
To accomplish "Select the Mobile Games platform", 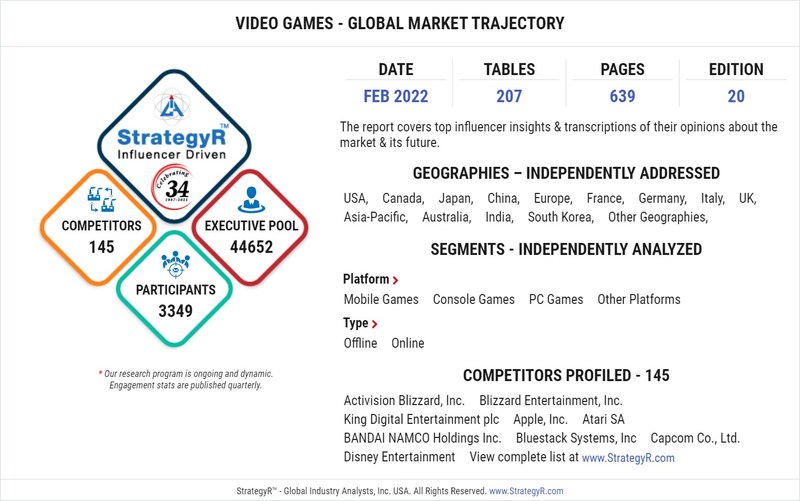I will click(x=381, y=299).
